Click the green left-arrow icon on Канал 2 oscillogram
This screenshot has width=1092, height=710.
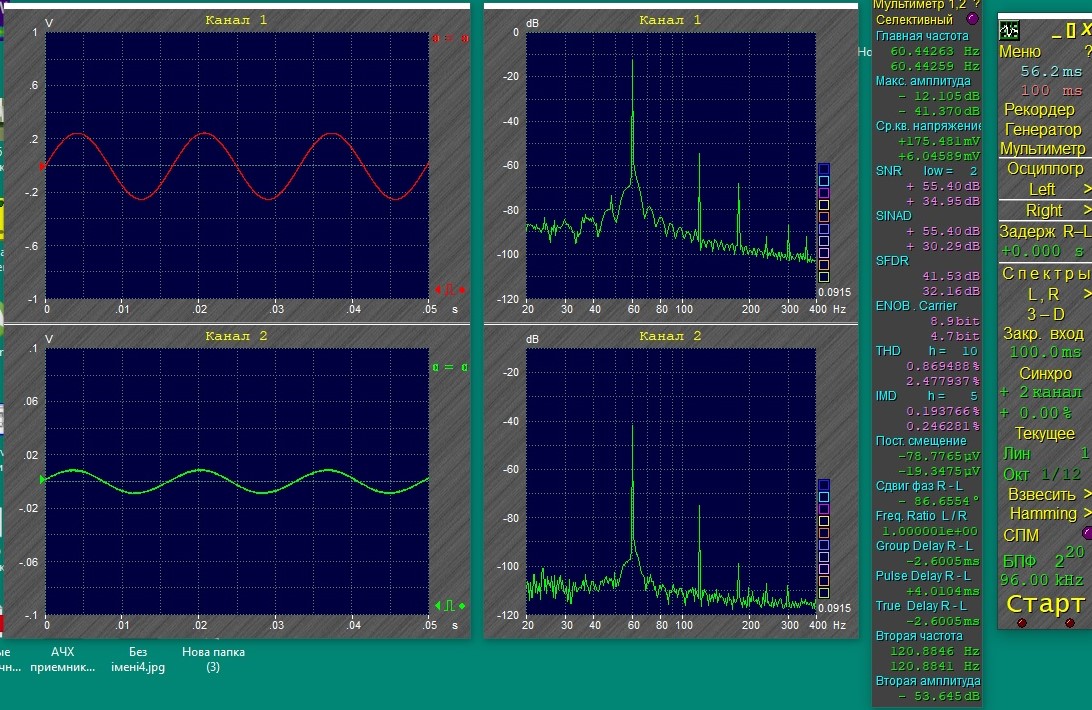click(x=438, y=605)
